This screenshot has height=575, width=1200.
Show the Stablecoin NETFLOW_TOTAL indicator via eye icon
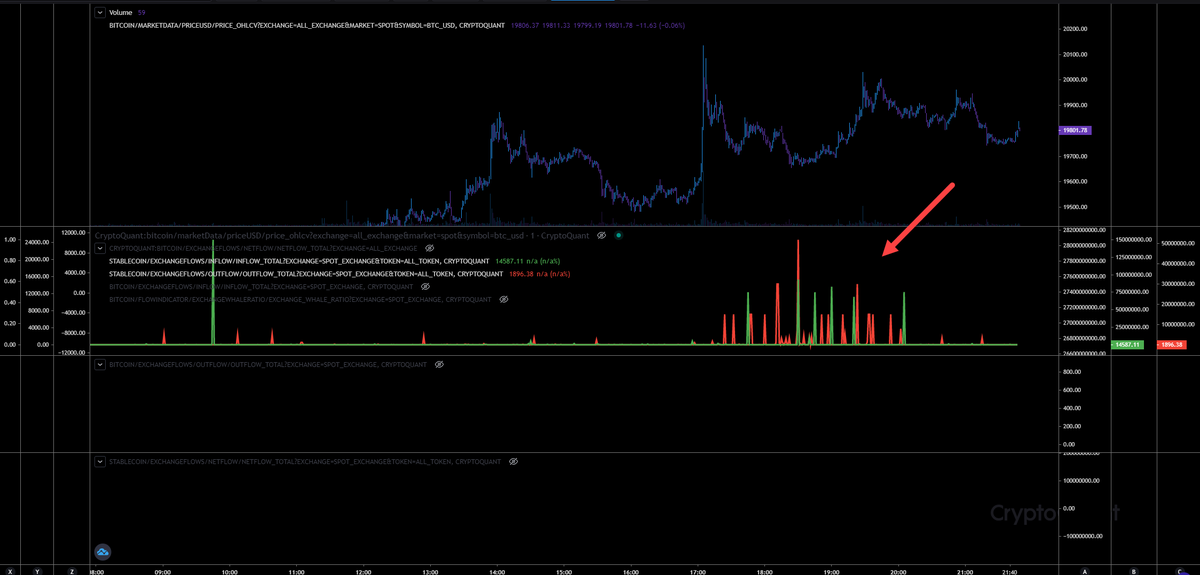coord(513,462)
